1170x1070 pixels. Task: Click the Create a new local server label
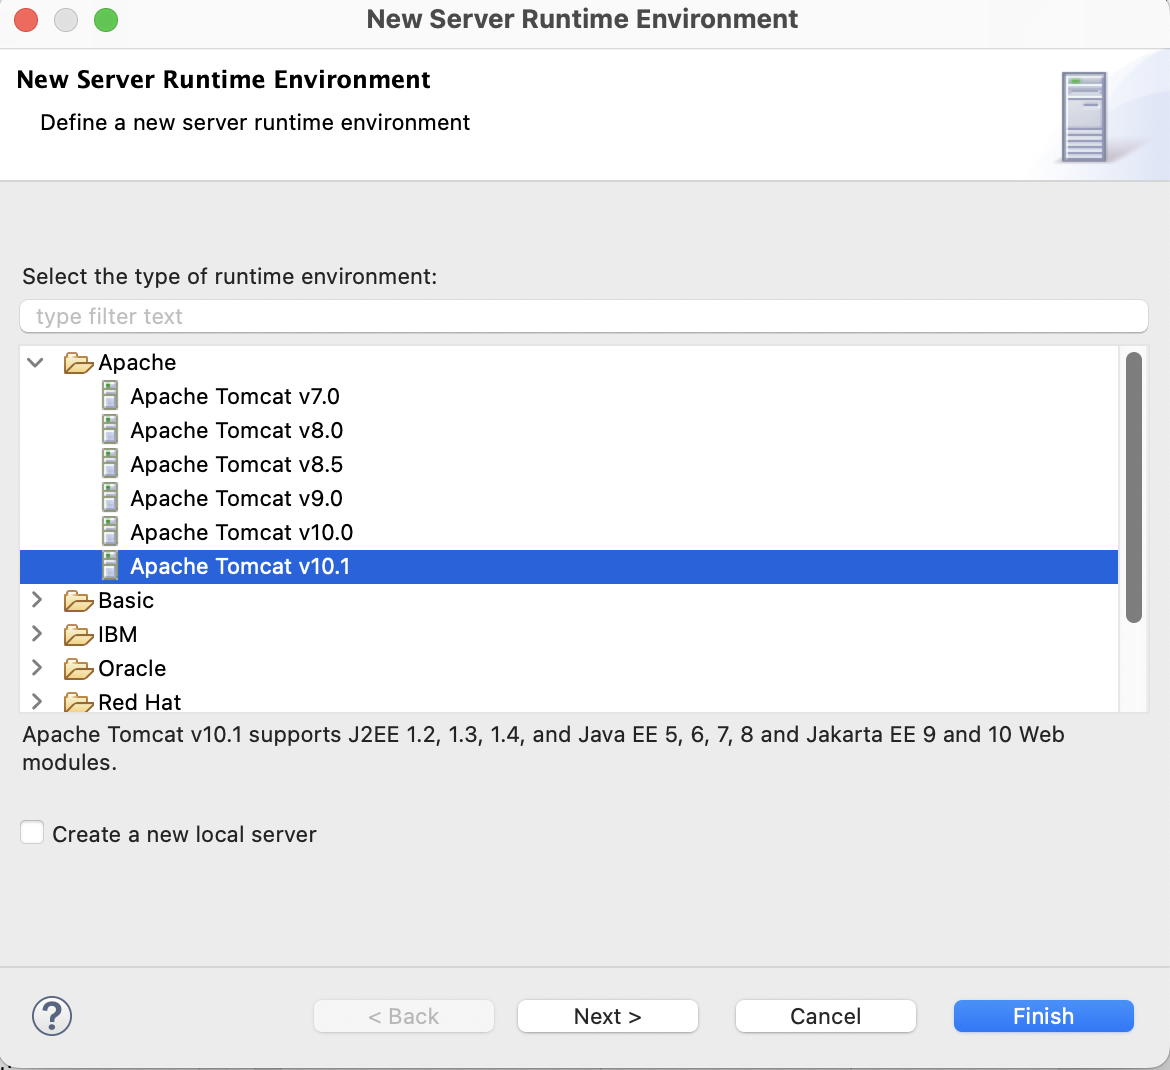tap(184, 834)
